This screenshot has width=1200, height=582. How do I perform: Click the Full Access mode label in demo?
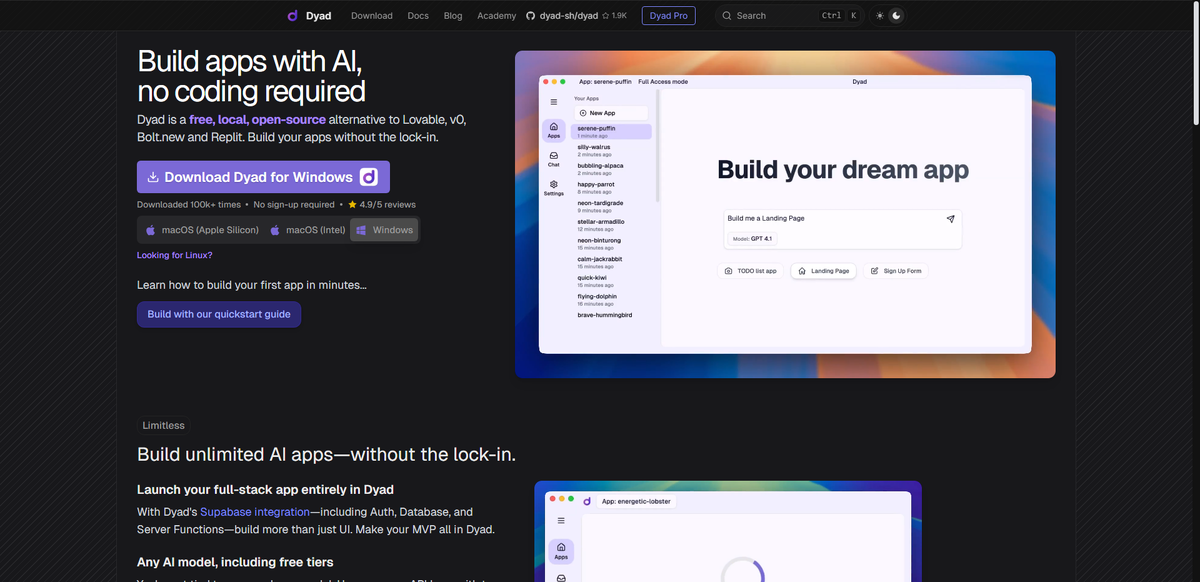tap(663, 81)
